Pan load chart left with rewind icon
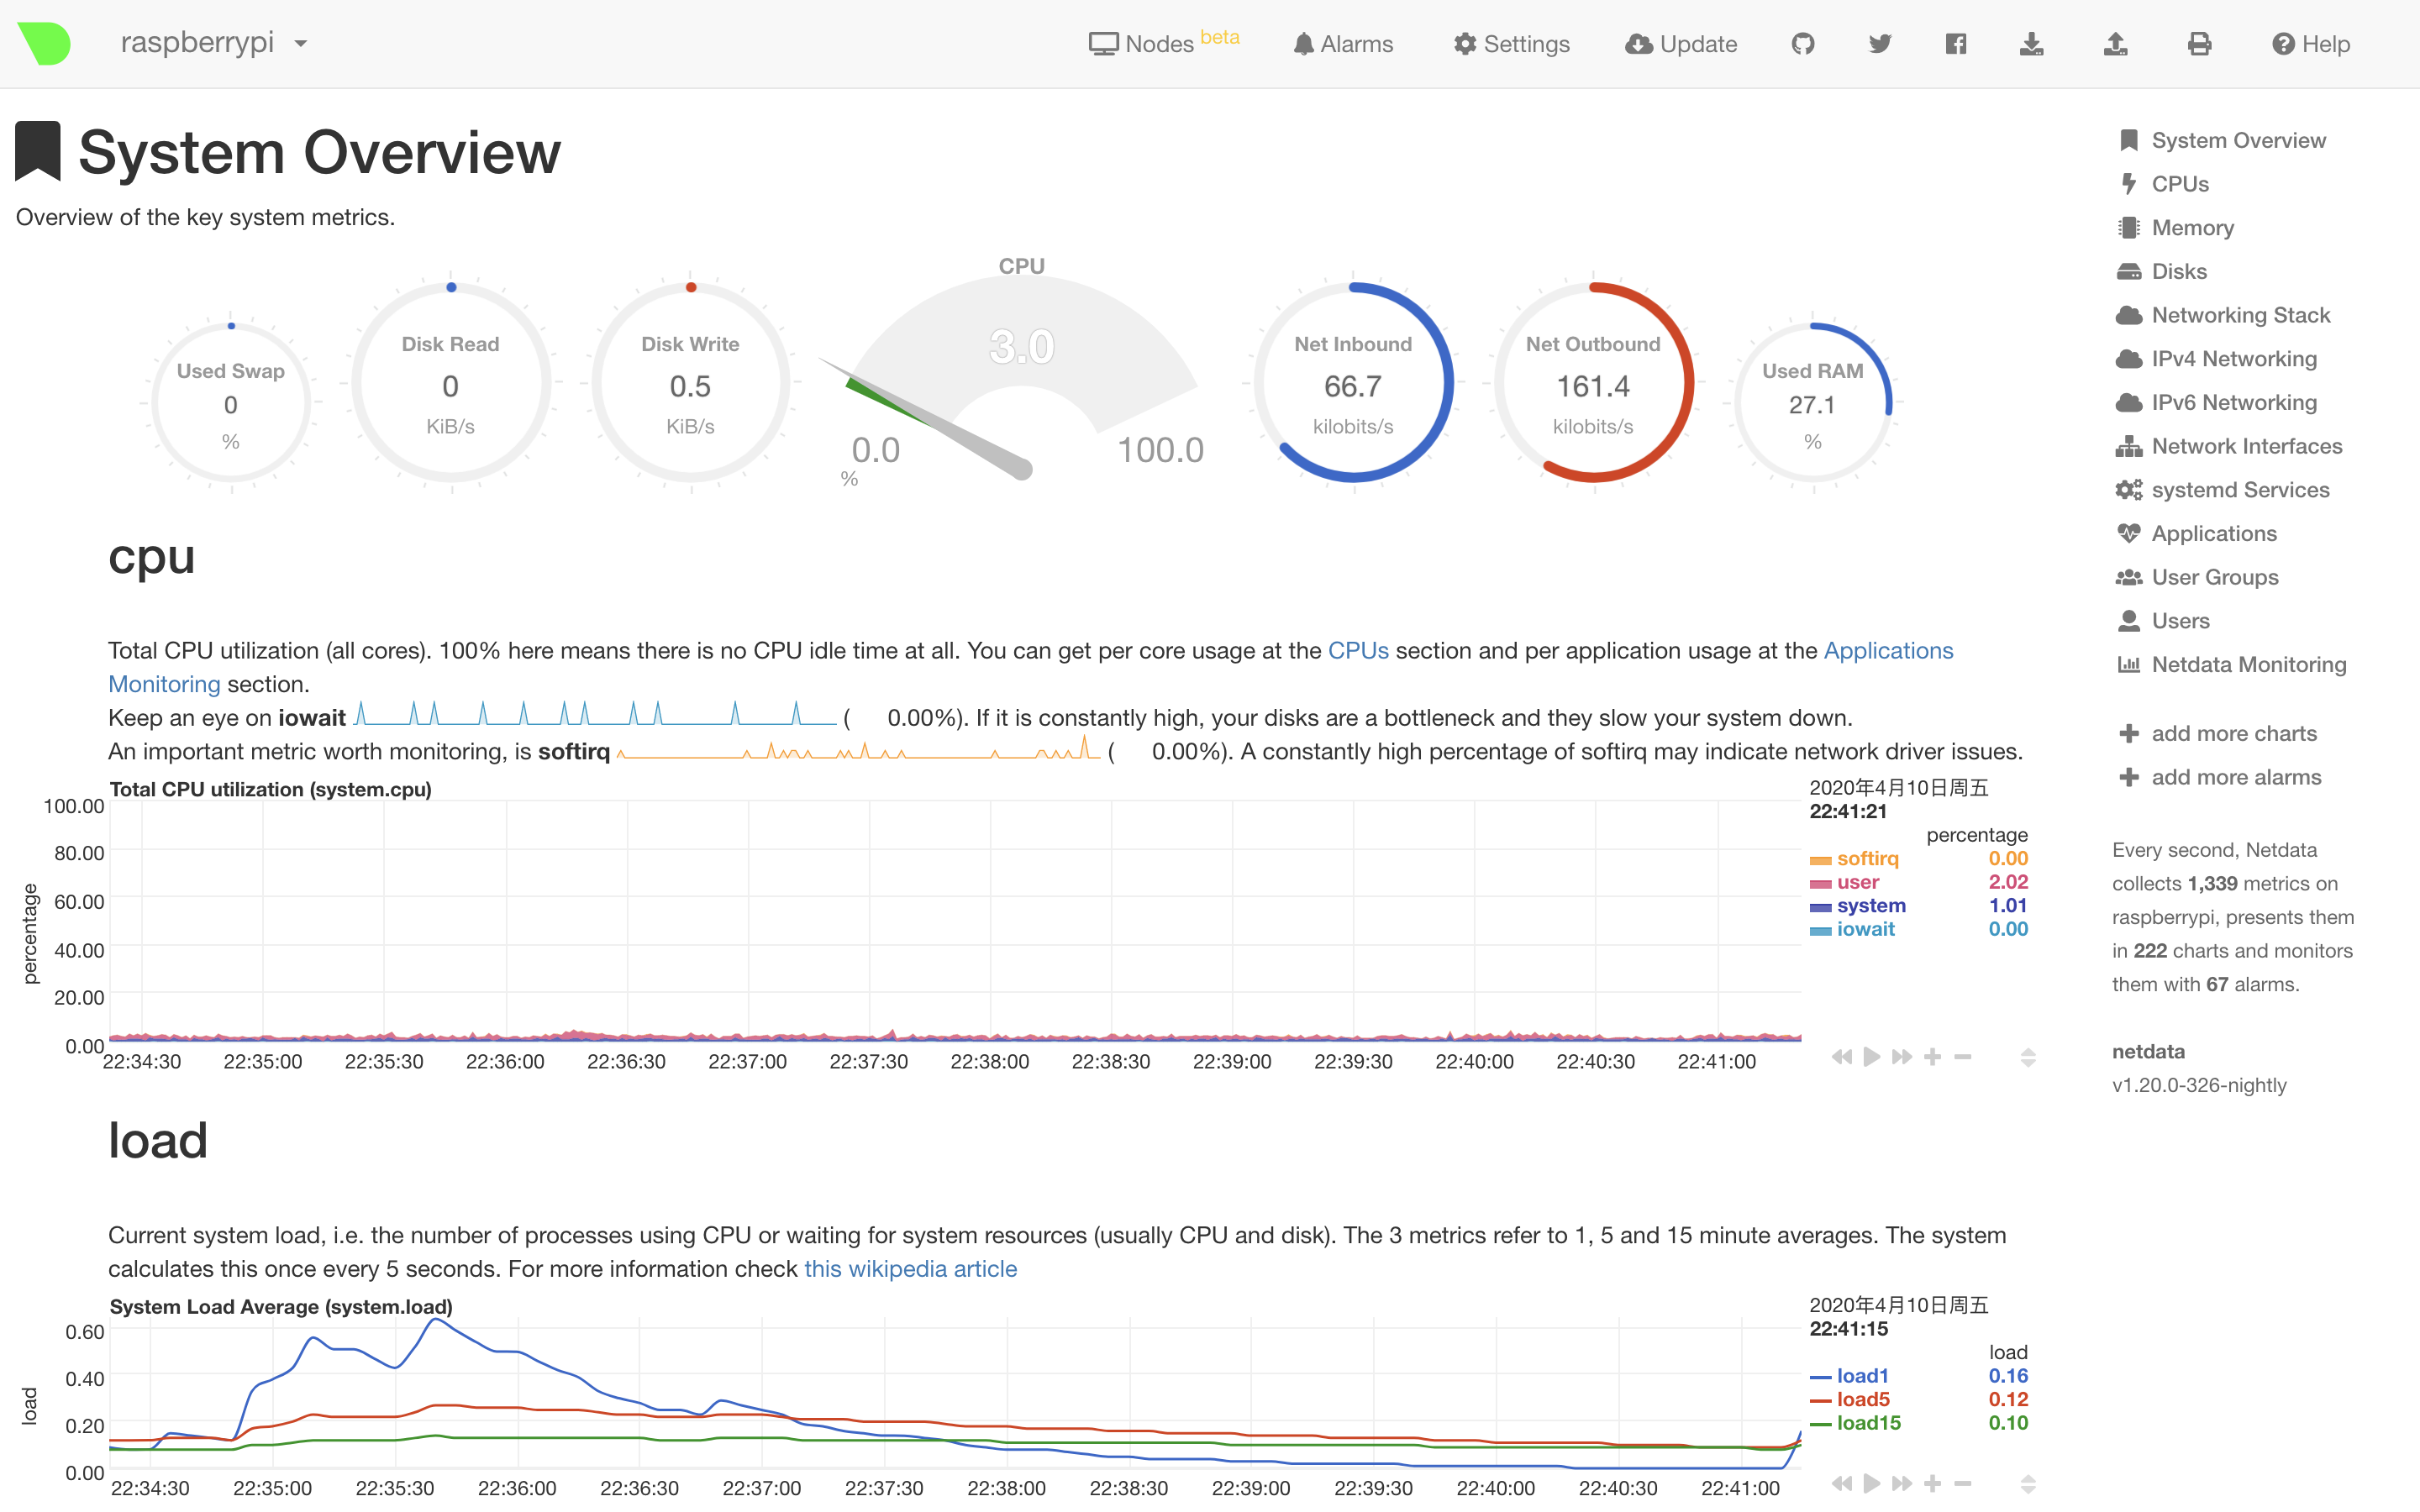Image resolution: width=2420 pixels, height=1512 pixels. 1841,1484
